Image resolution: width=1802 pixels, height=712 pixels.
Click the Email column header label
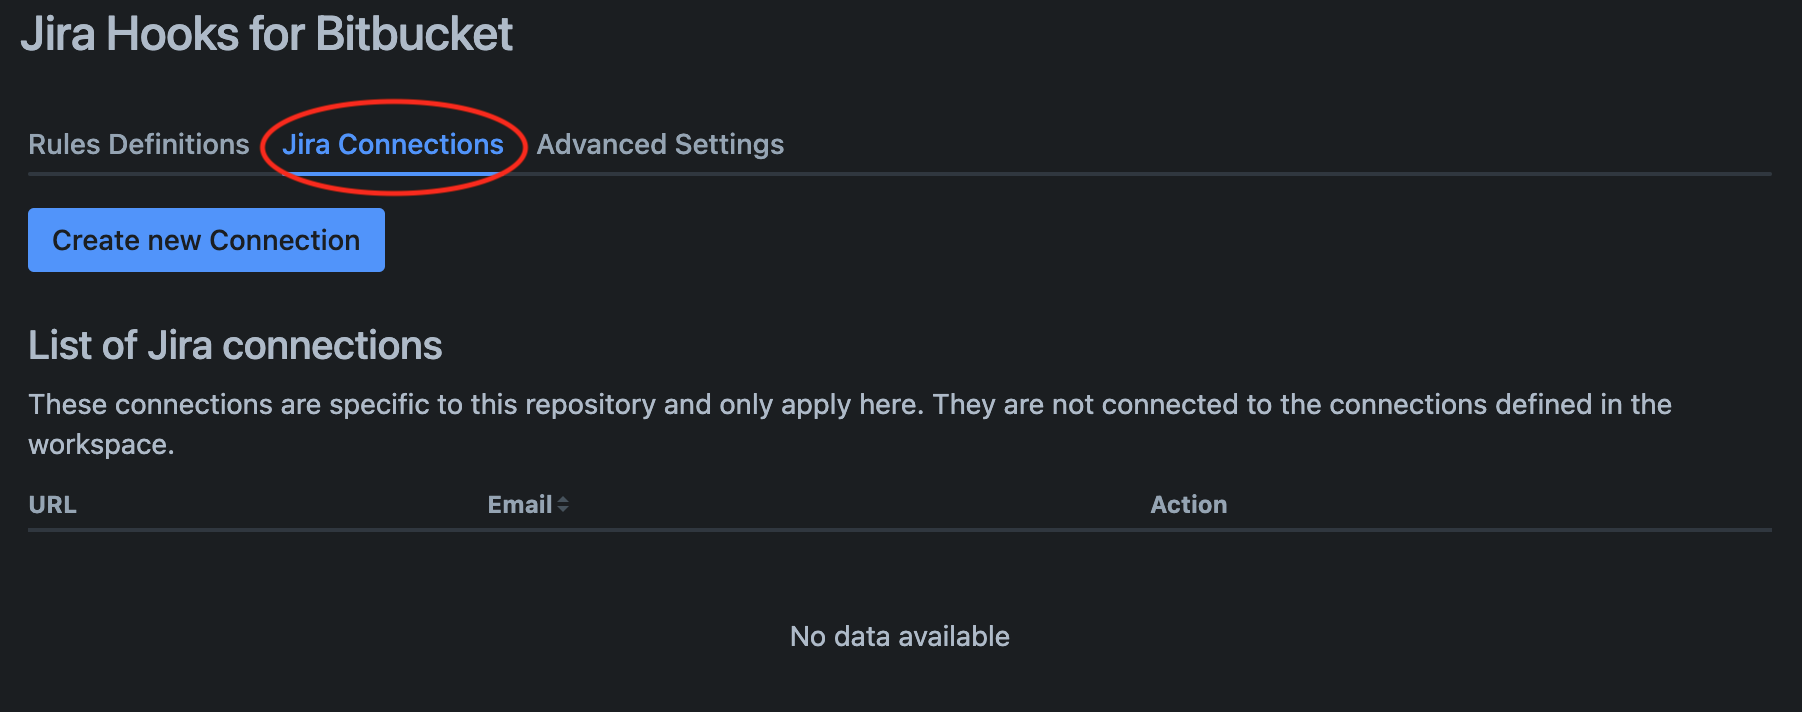pyautogui.click(x=518, y=504)
